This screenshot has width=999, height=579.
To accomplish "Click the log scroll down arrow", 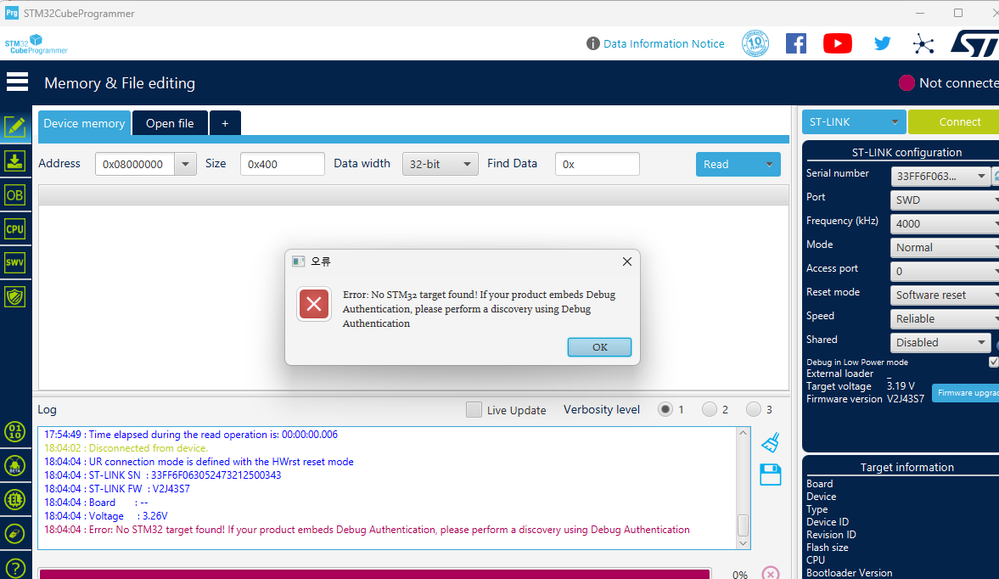I will pyautogui.click(x=743, y=543).
